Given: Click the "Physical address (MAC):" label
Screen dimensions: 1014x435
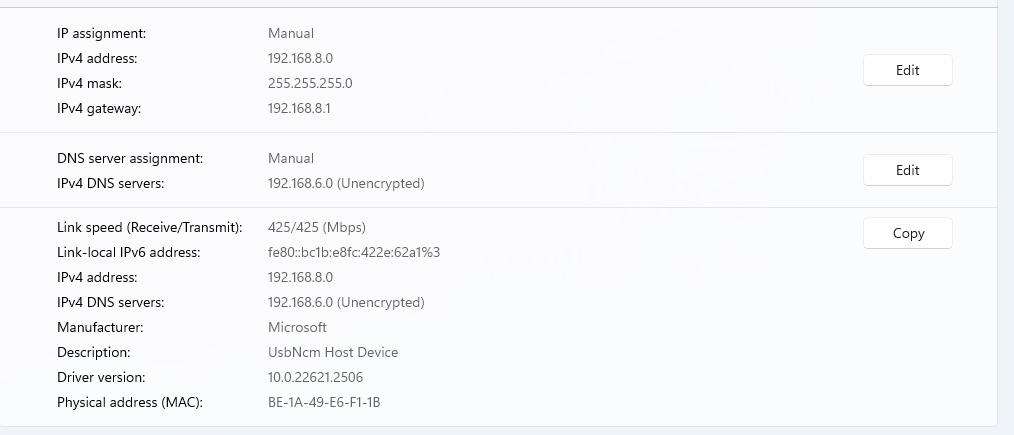Looking at the screenshot, I should click(x=130, y=402).
